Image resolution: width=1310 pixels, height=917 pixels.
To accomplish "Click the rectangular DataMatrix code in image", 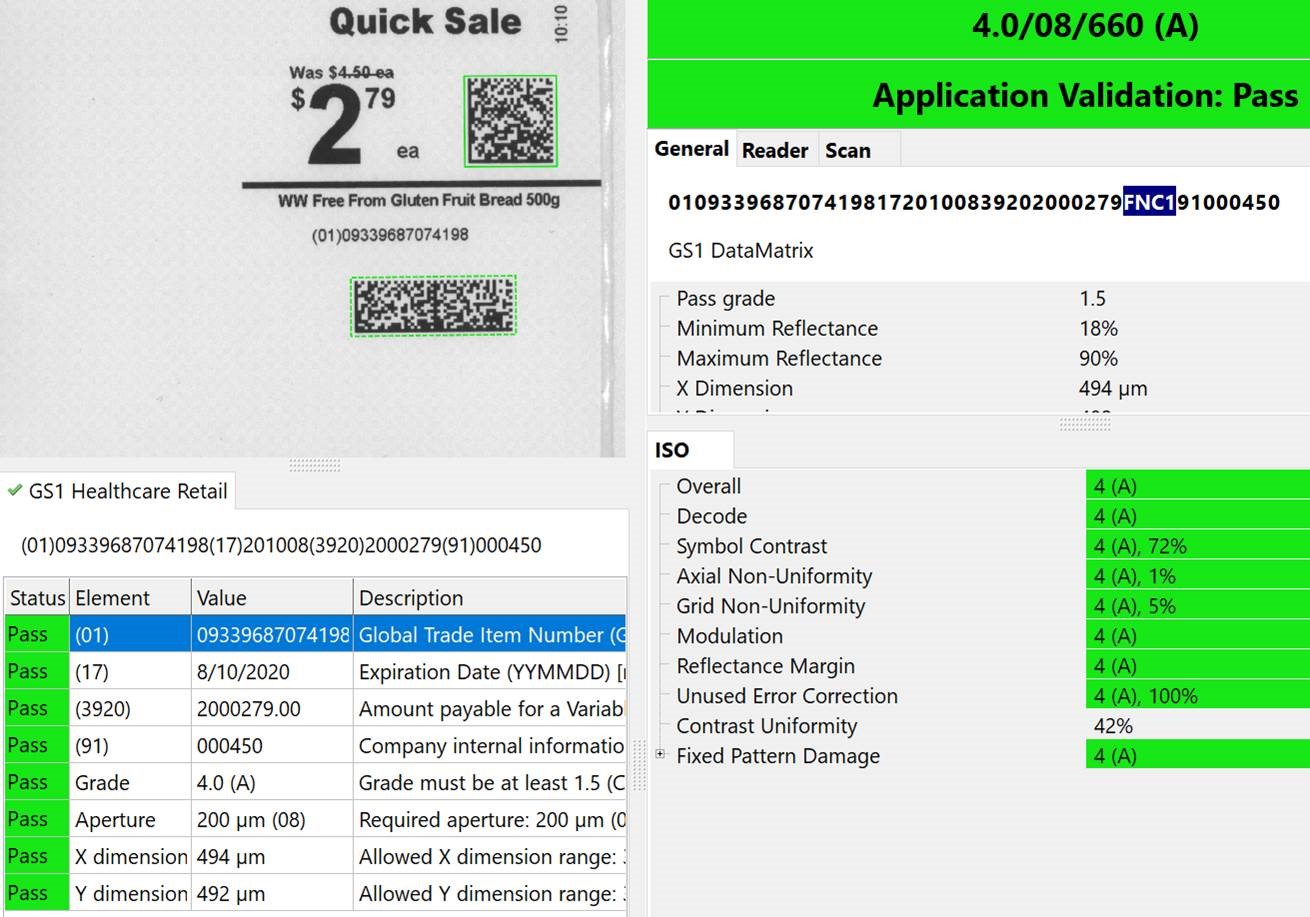I will click(433, 306).
